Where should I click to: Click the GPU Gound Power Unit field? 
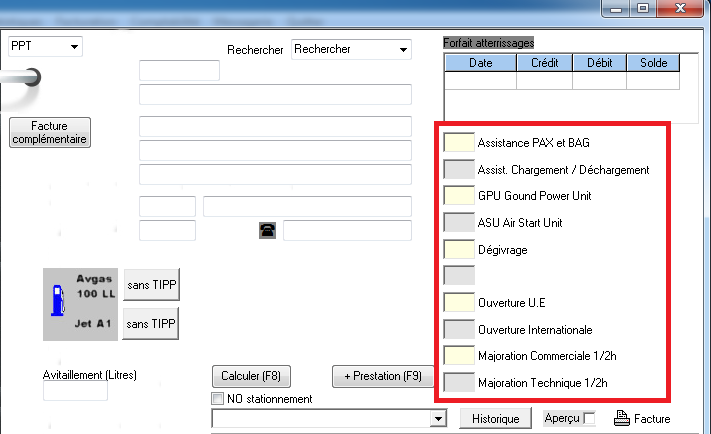(x=459, y=195)
